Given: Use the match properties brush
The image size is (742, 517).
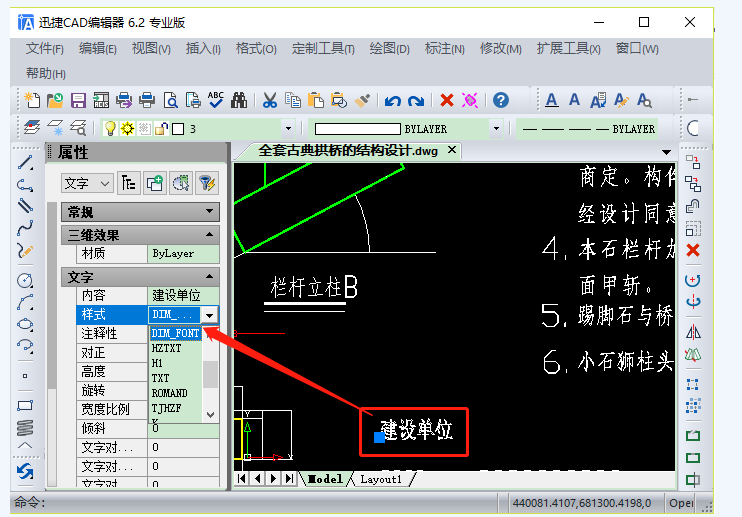Looking at the screenshot, I should pos(362,100).
